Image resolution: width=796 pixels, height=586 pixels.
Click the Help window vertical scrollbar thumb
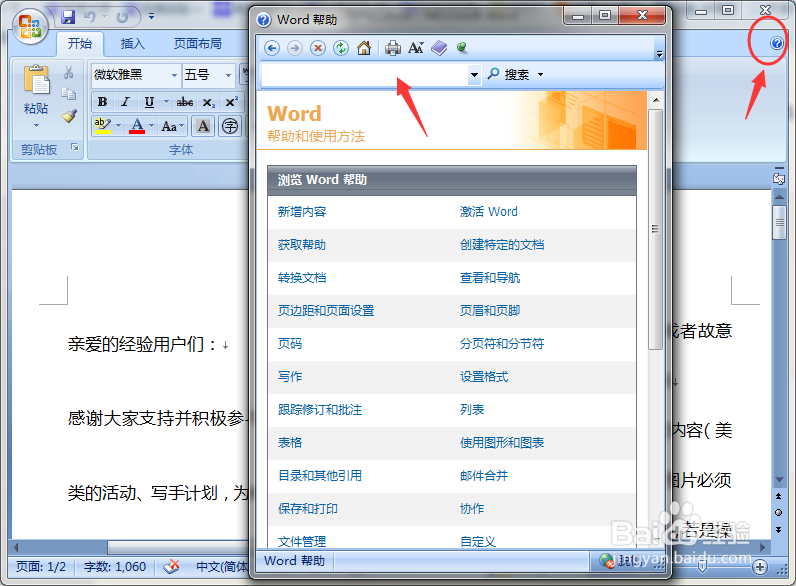[x=655, y=229]
